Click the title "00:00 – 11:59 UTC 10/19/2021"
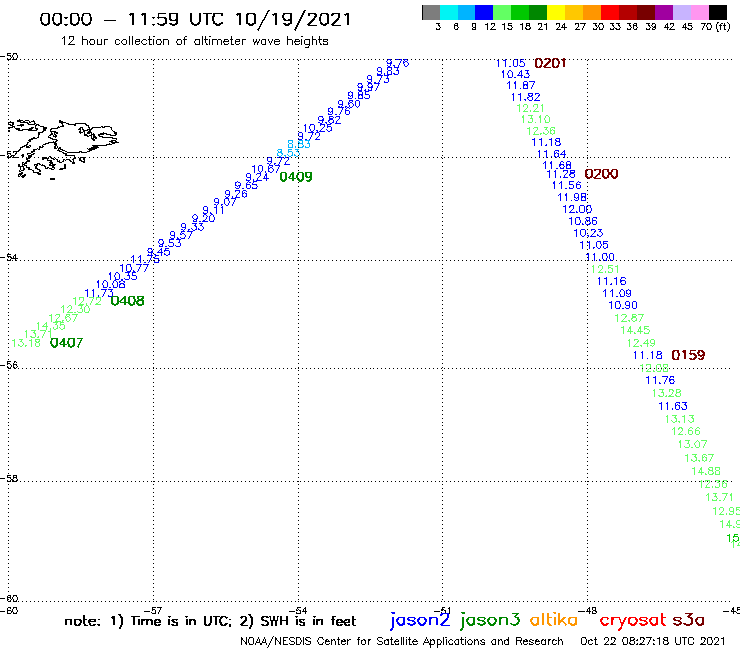 pos(195,19)
